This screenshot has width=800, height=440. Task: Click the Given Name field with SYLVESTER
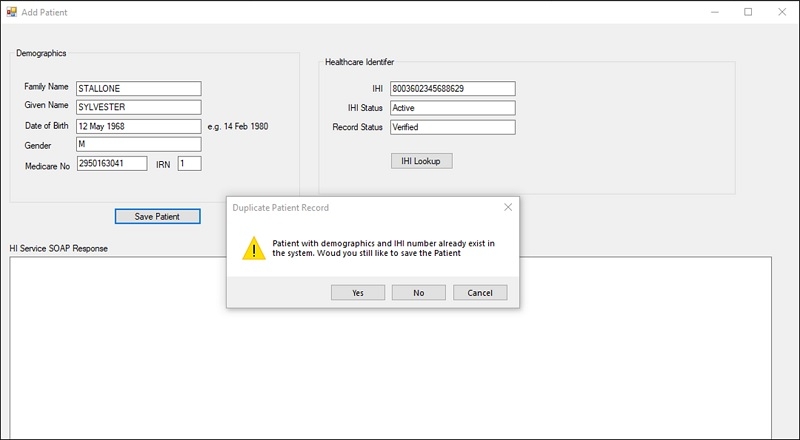(139, 107)
